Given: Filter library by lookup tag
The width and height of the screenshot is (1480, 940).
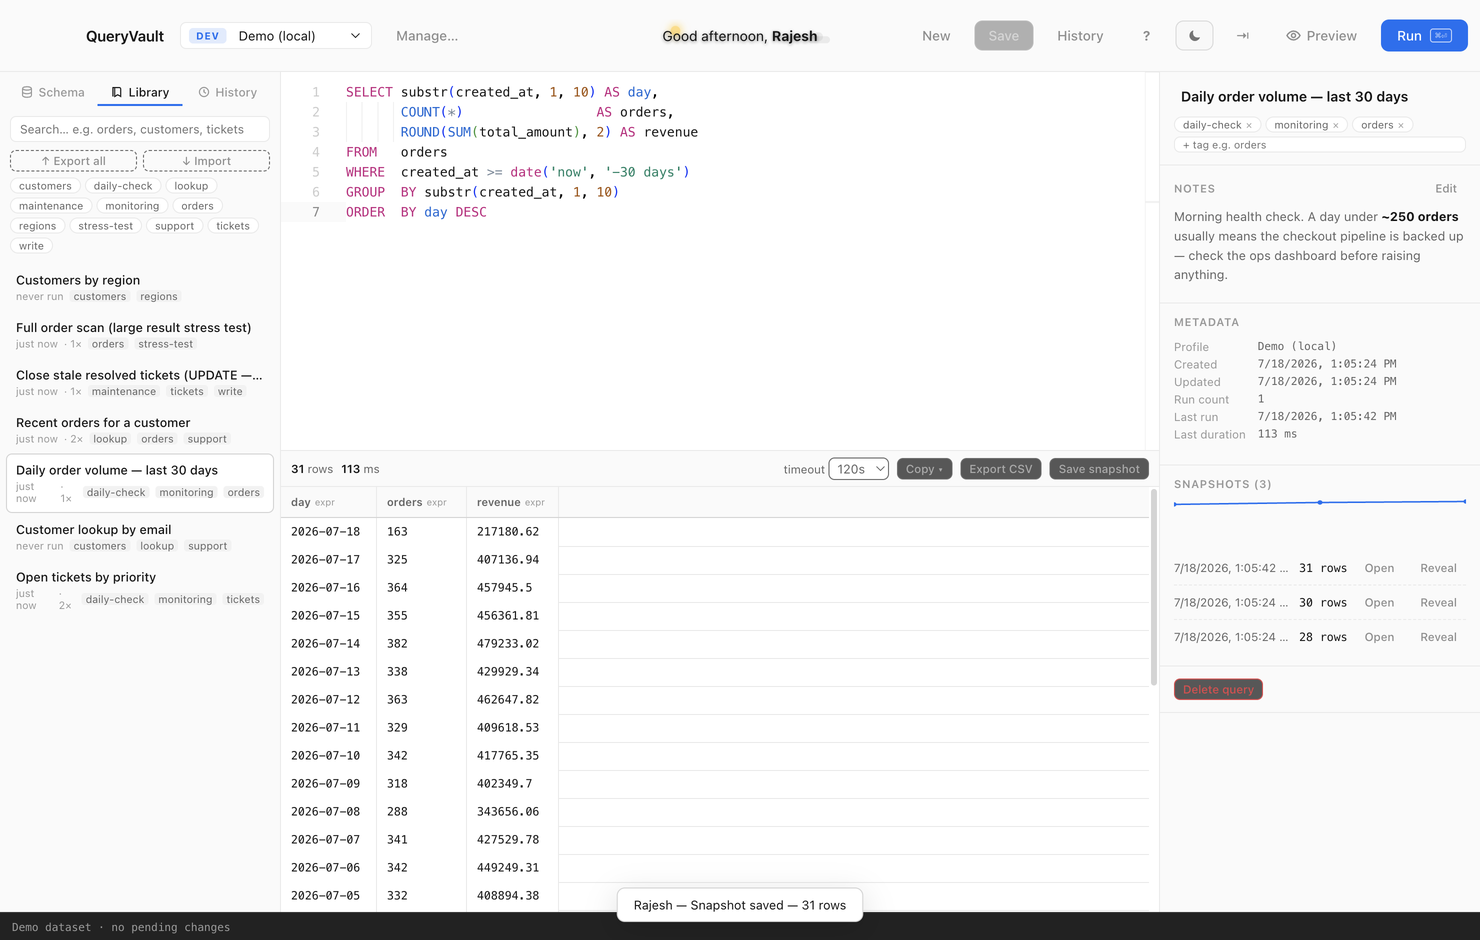Looking at the screenshot, I should (x=191, y=186).
